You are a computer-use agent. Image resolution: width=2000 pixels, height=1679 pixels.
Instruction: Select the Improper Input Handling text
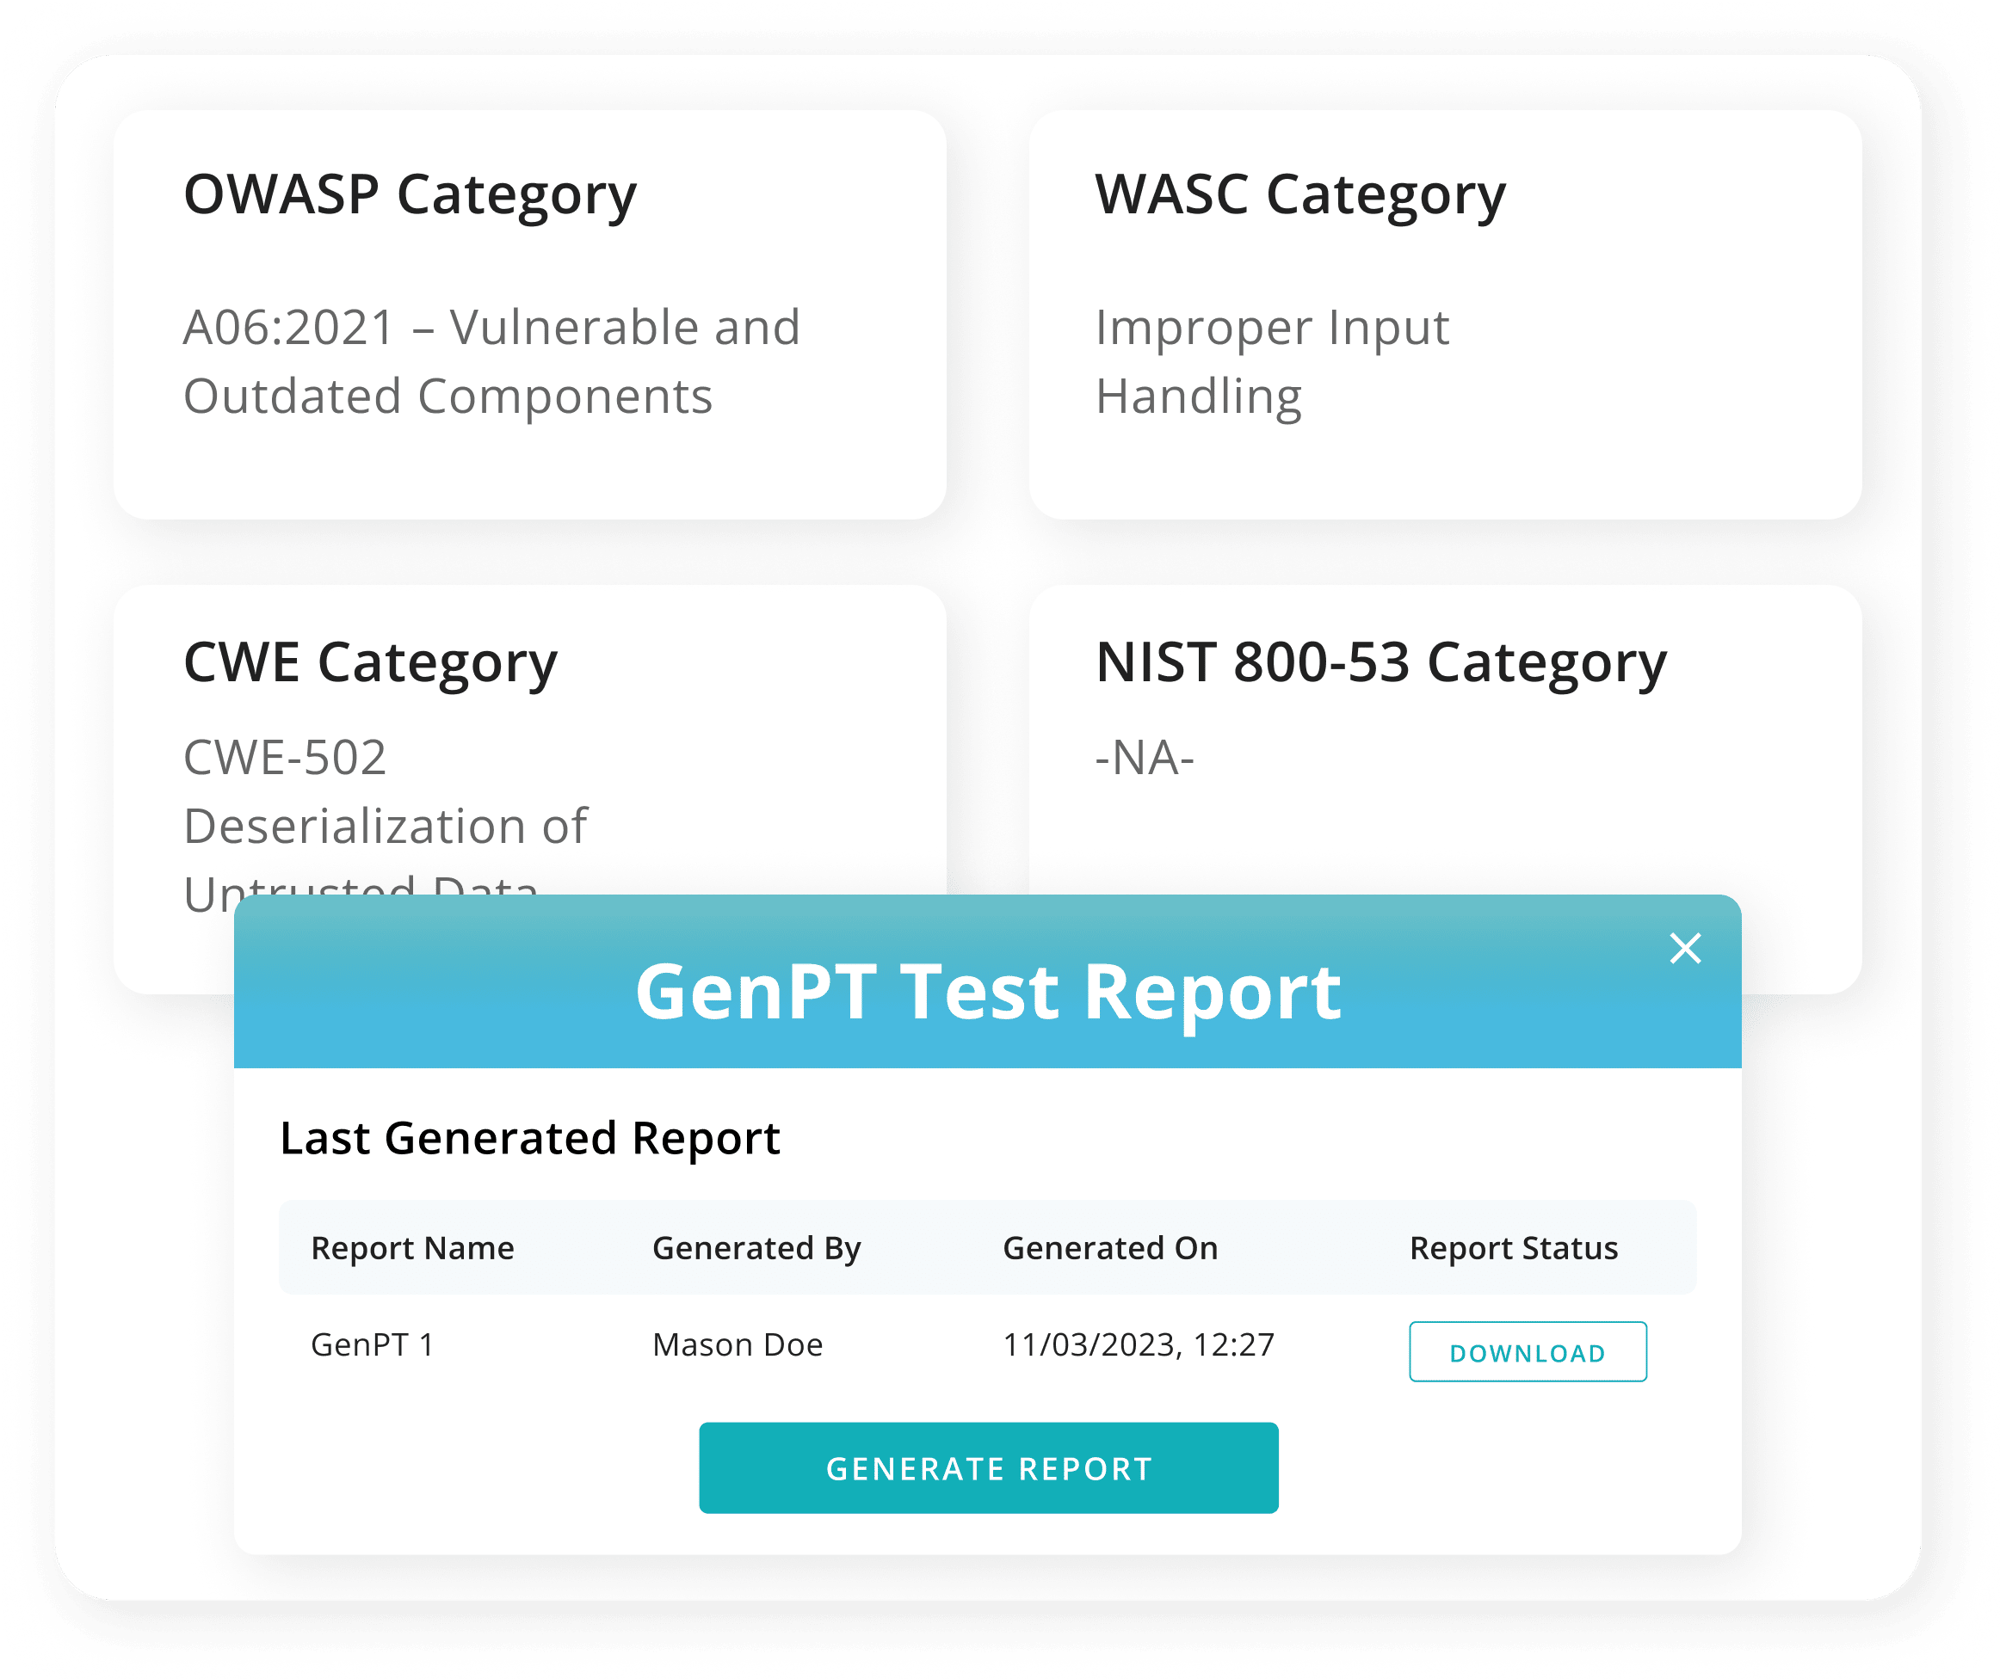(x=1271, y=361)
